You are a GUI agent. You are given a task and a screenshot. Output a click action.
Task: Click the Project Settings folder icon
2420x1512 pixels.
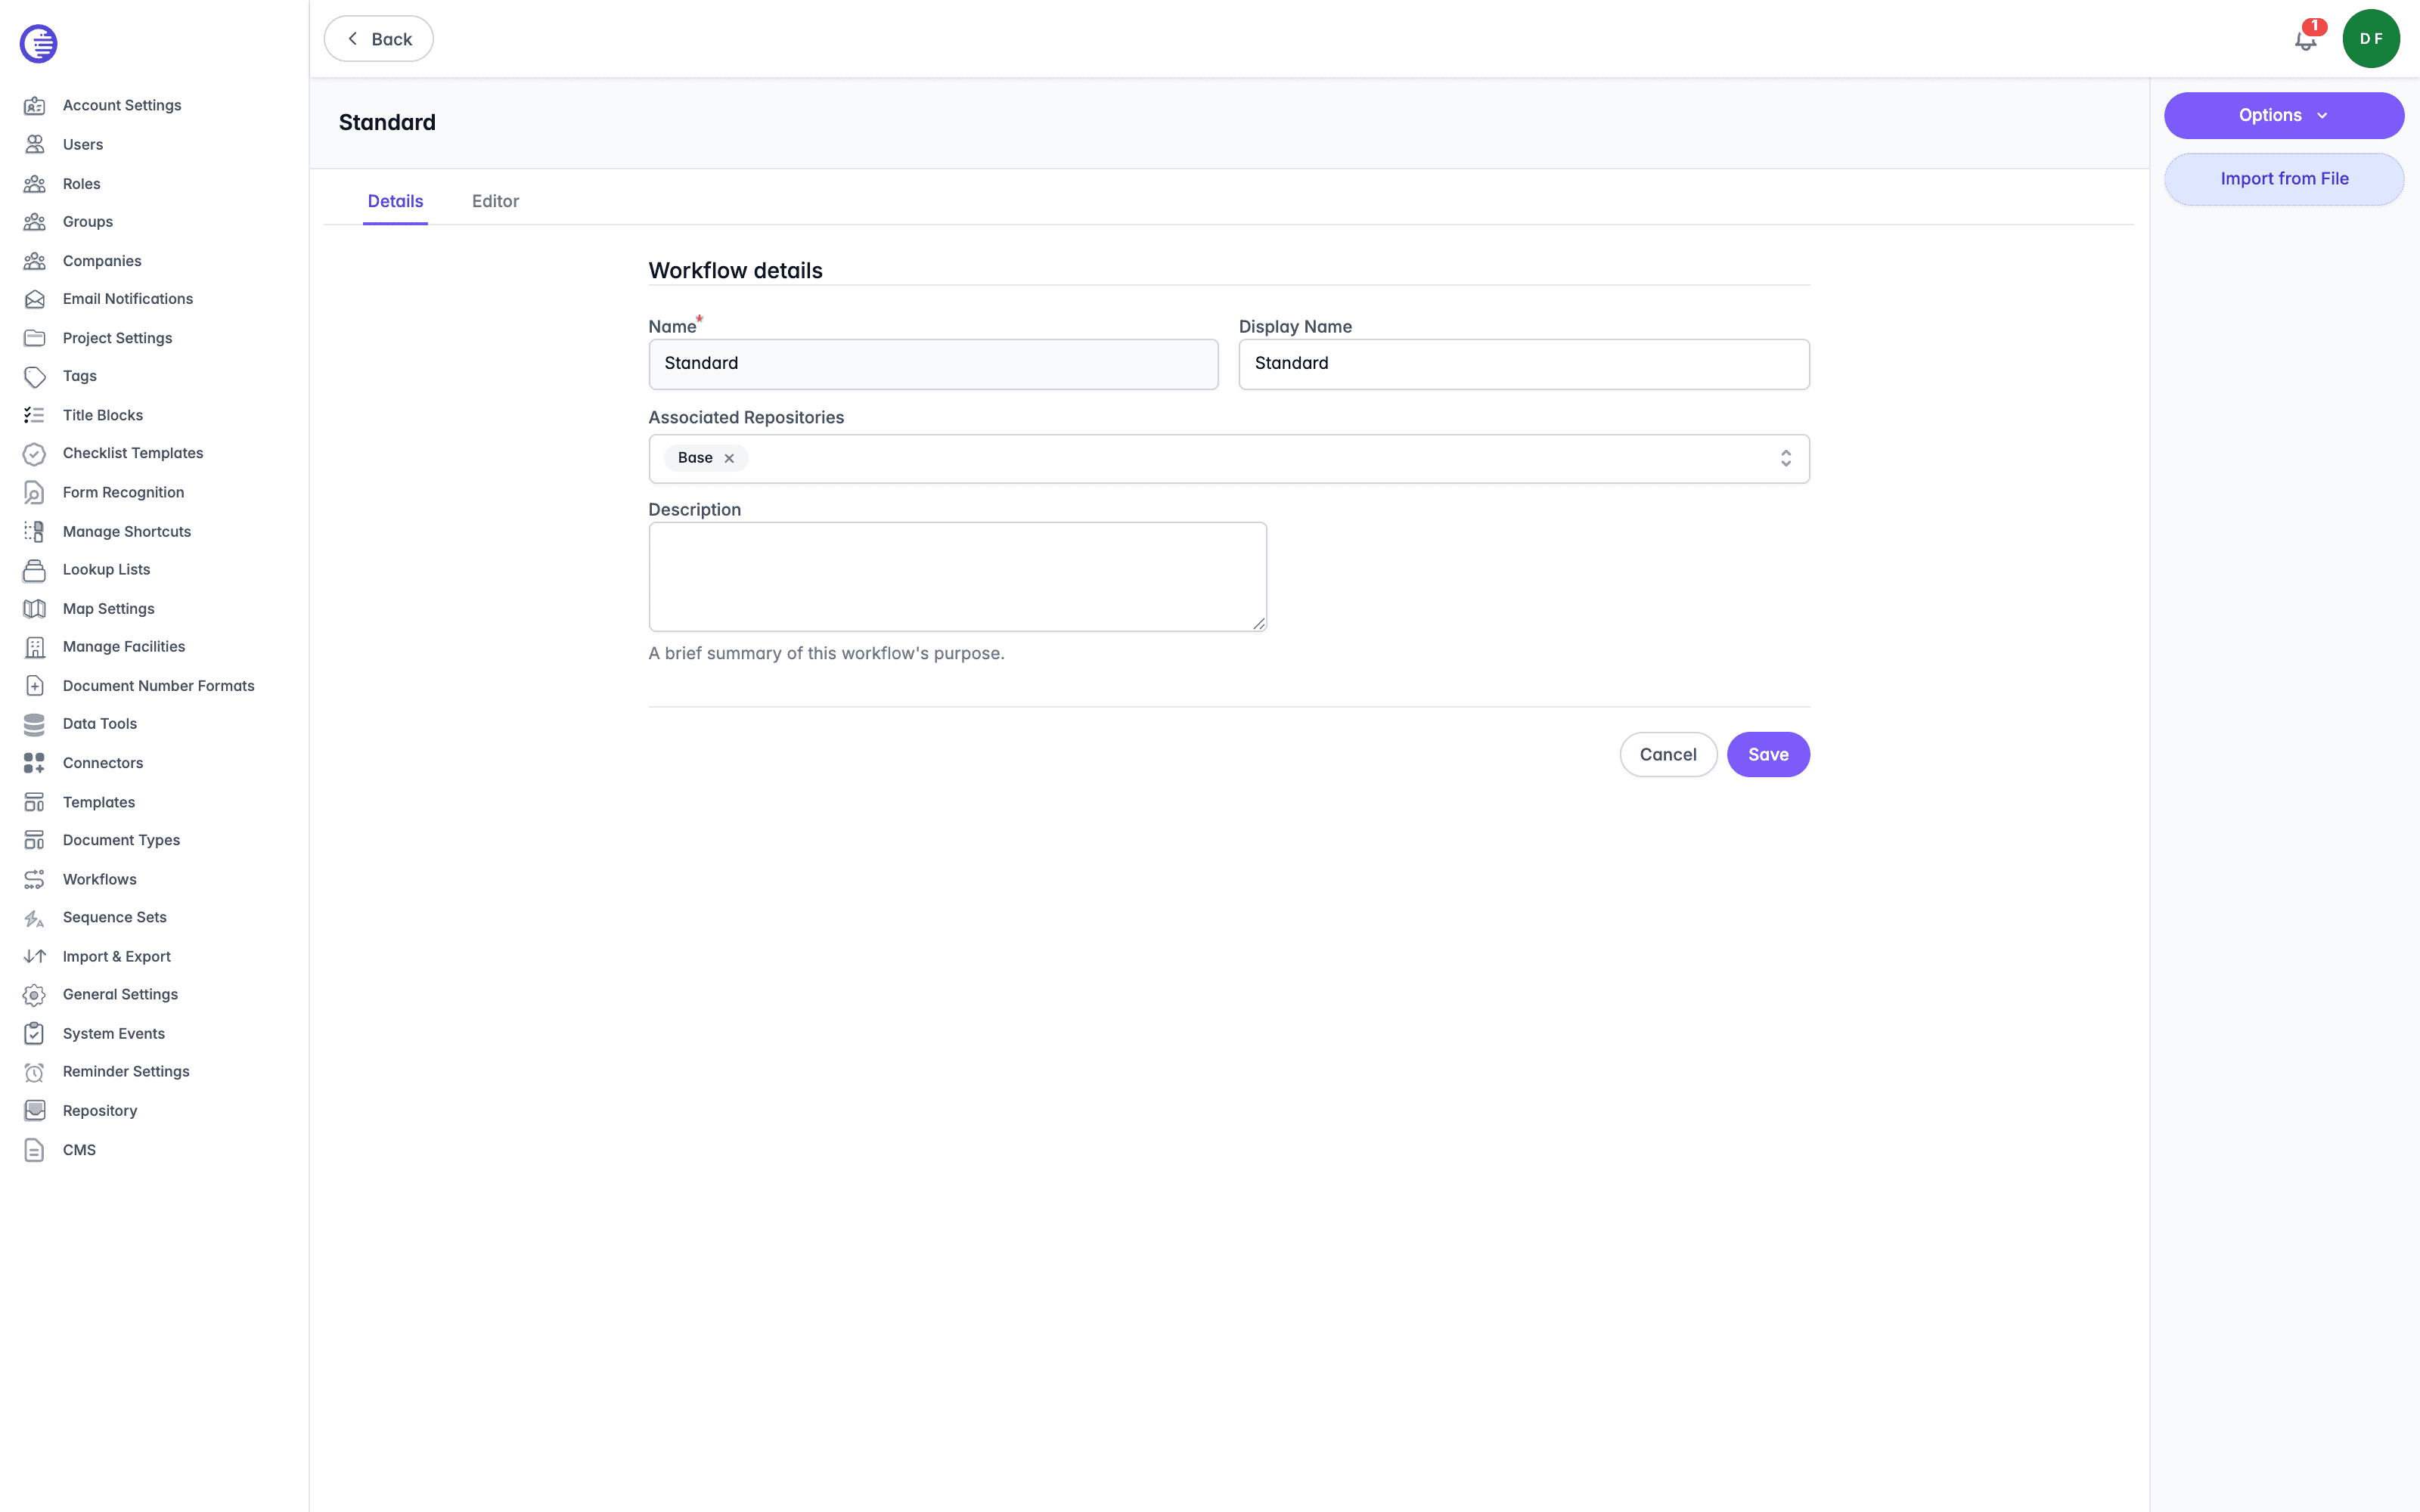(34, 338)
